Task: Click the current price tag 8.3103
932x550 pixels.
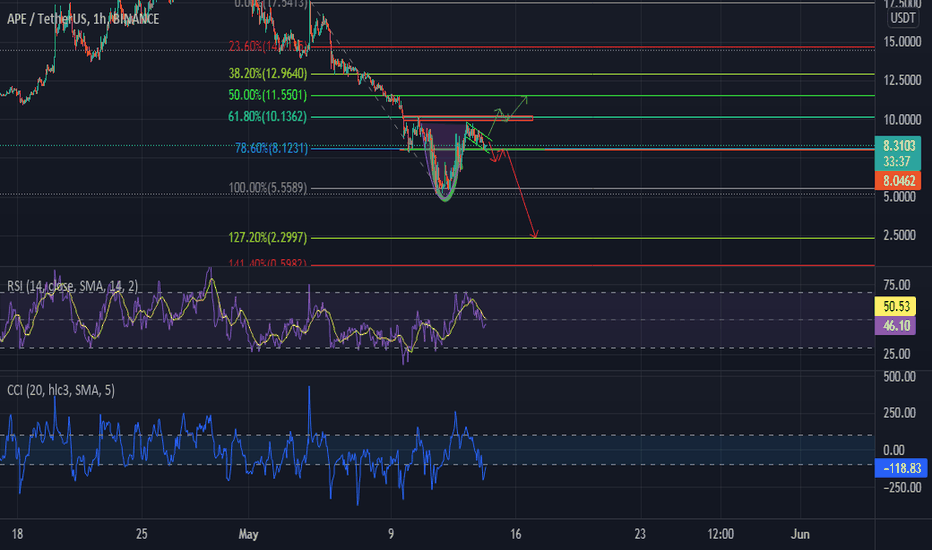Action: click(898, 153)
